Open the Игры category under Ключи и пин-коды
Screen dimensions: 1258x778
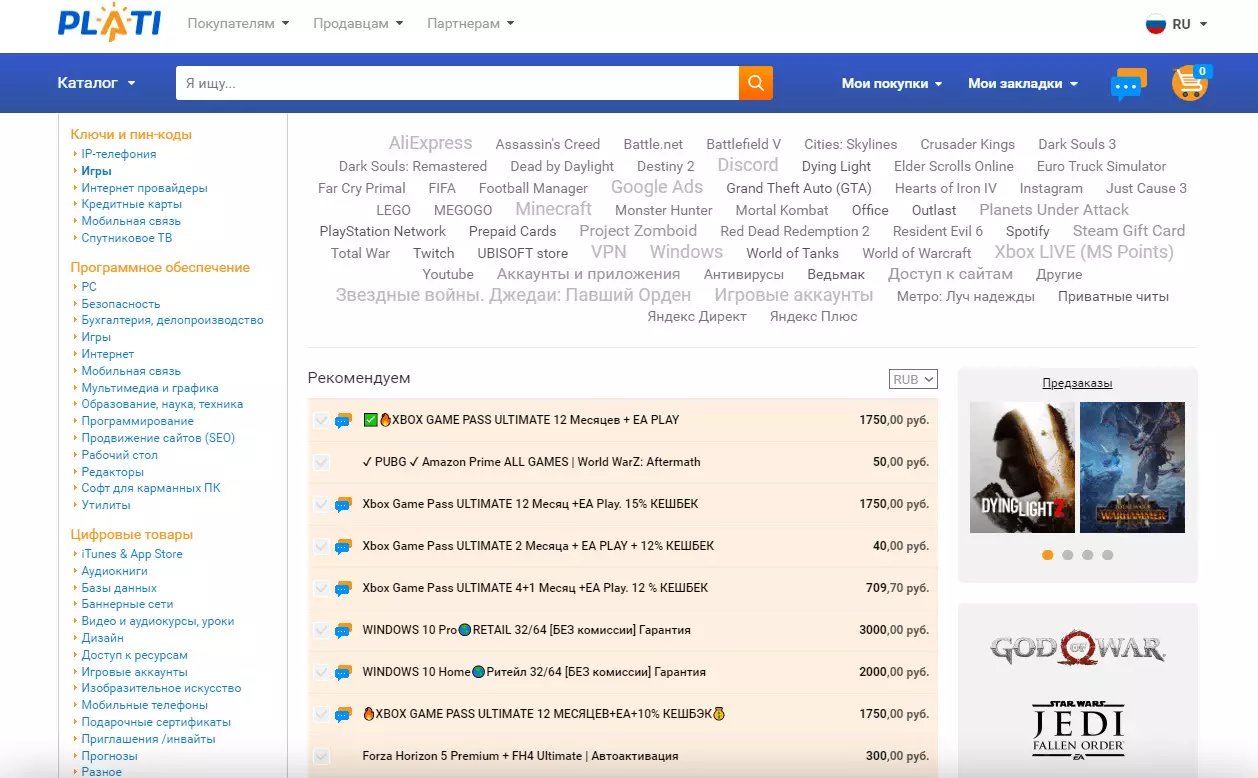pyautogui.click(x=96, y=171)
